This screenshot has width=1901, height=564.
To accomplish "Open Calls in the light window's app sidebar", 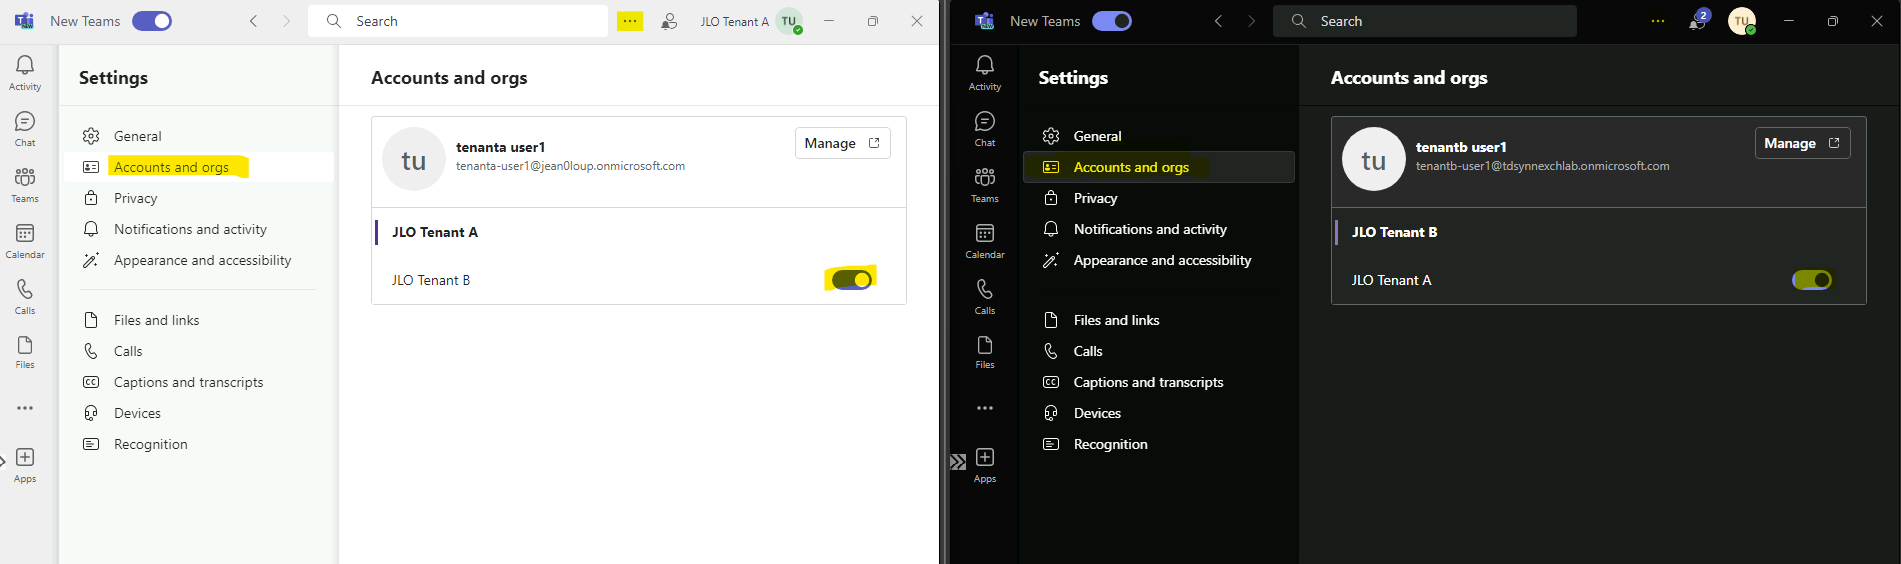I will click(25, 297).
